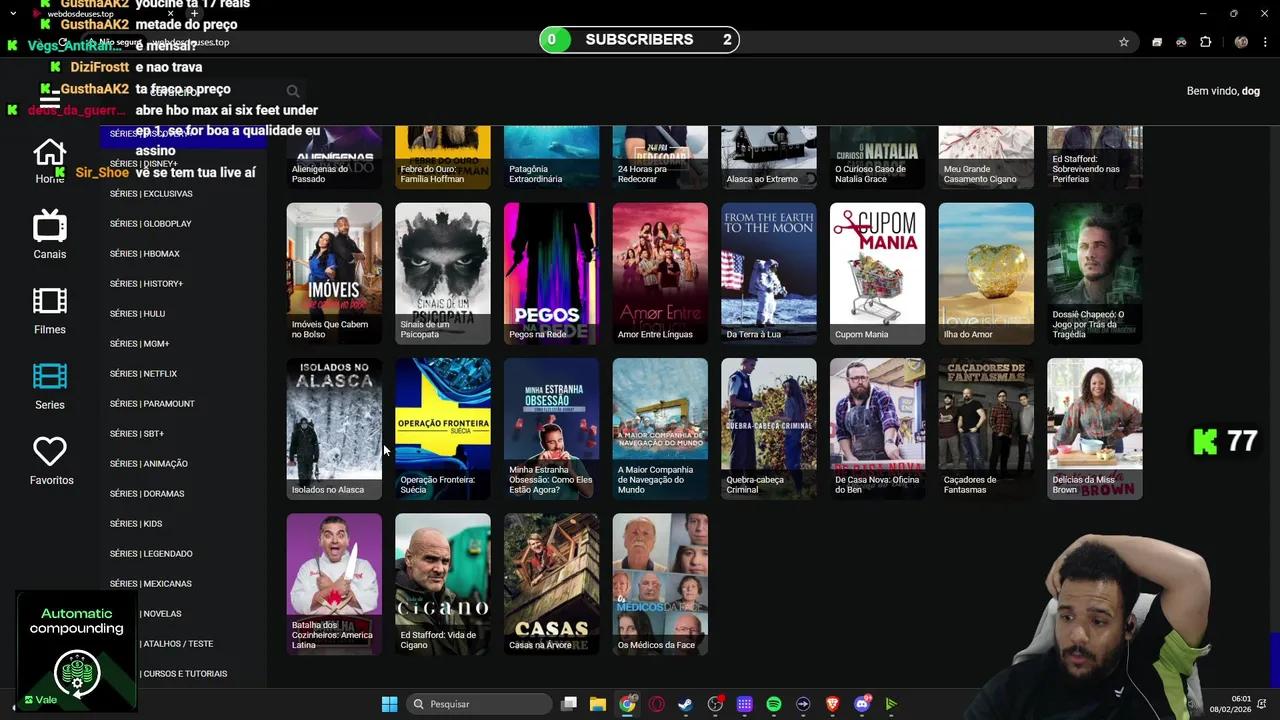Open the Cupom Mania poster
This screenshot has width=1280, height=720.
(877, 274)
